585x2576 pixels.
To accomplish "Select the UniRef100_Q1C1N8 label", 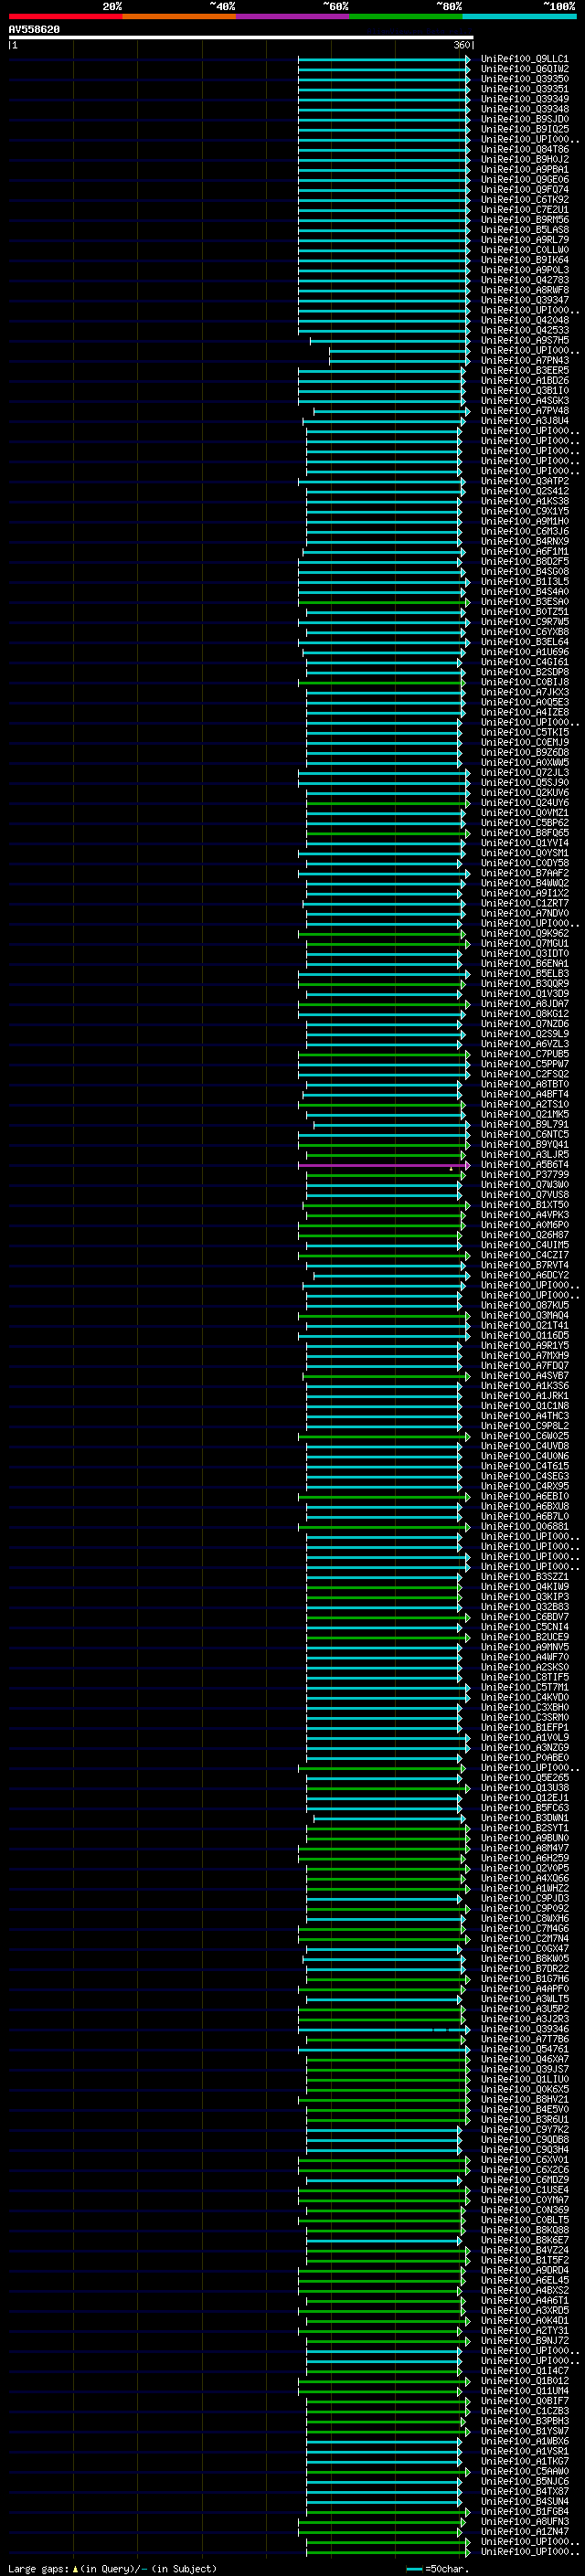I will click(x=524, y=1406).
